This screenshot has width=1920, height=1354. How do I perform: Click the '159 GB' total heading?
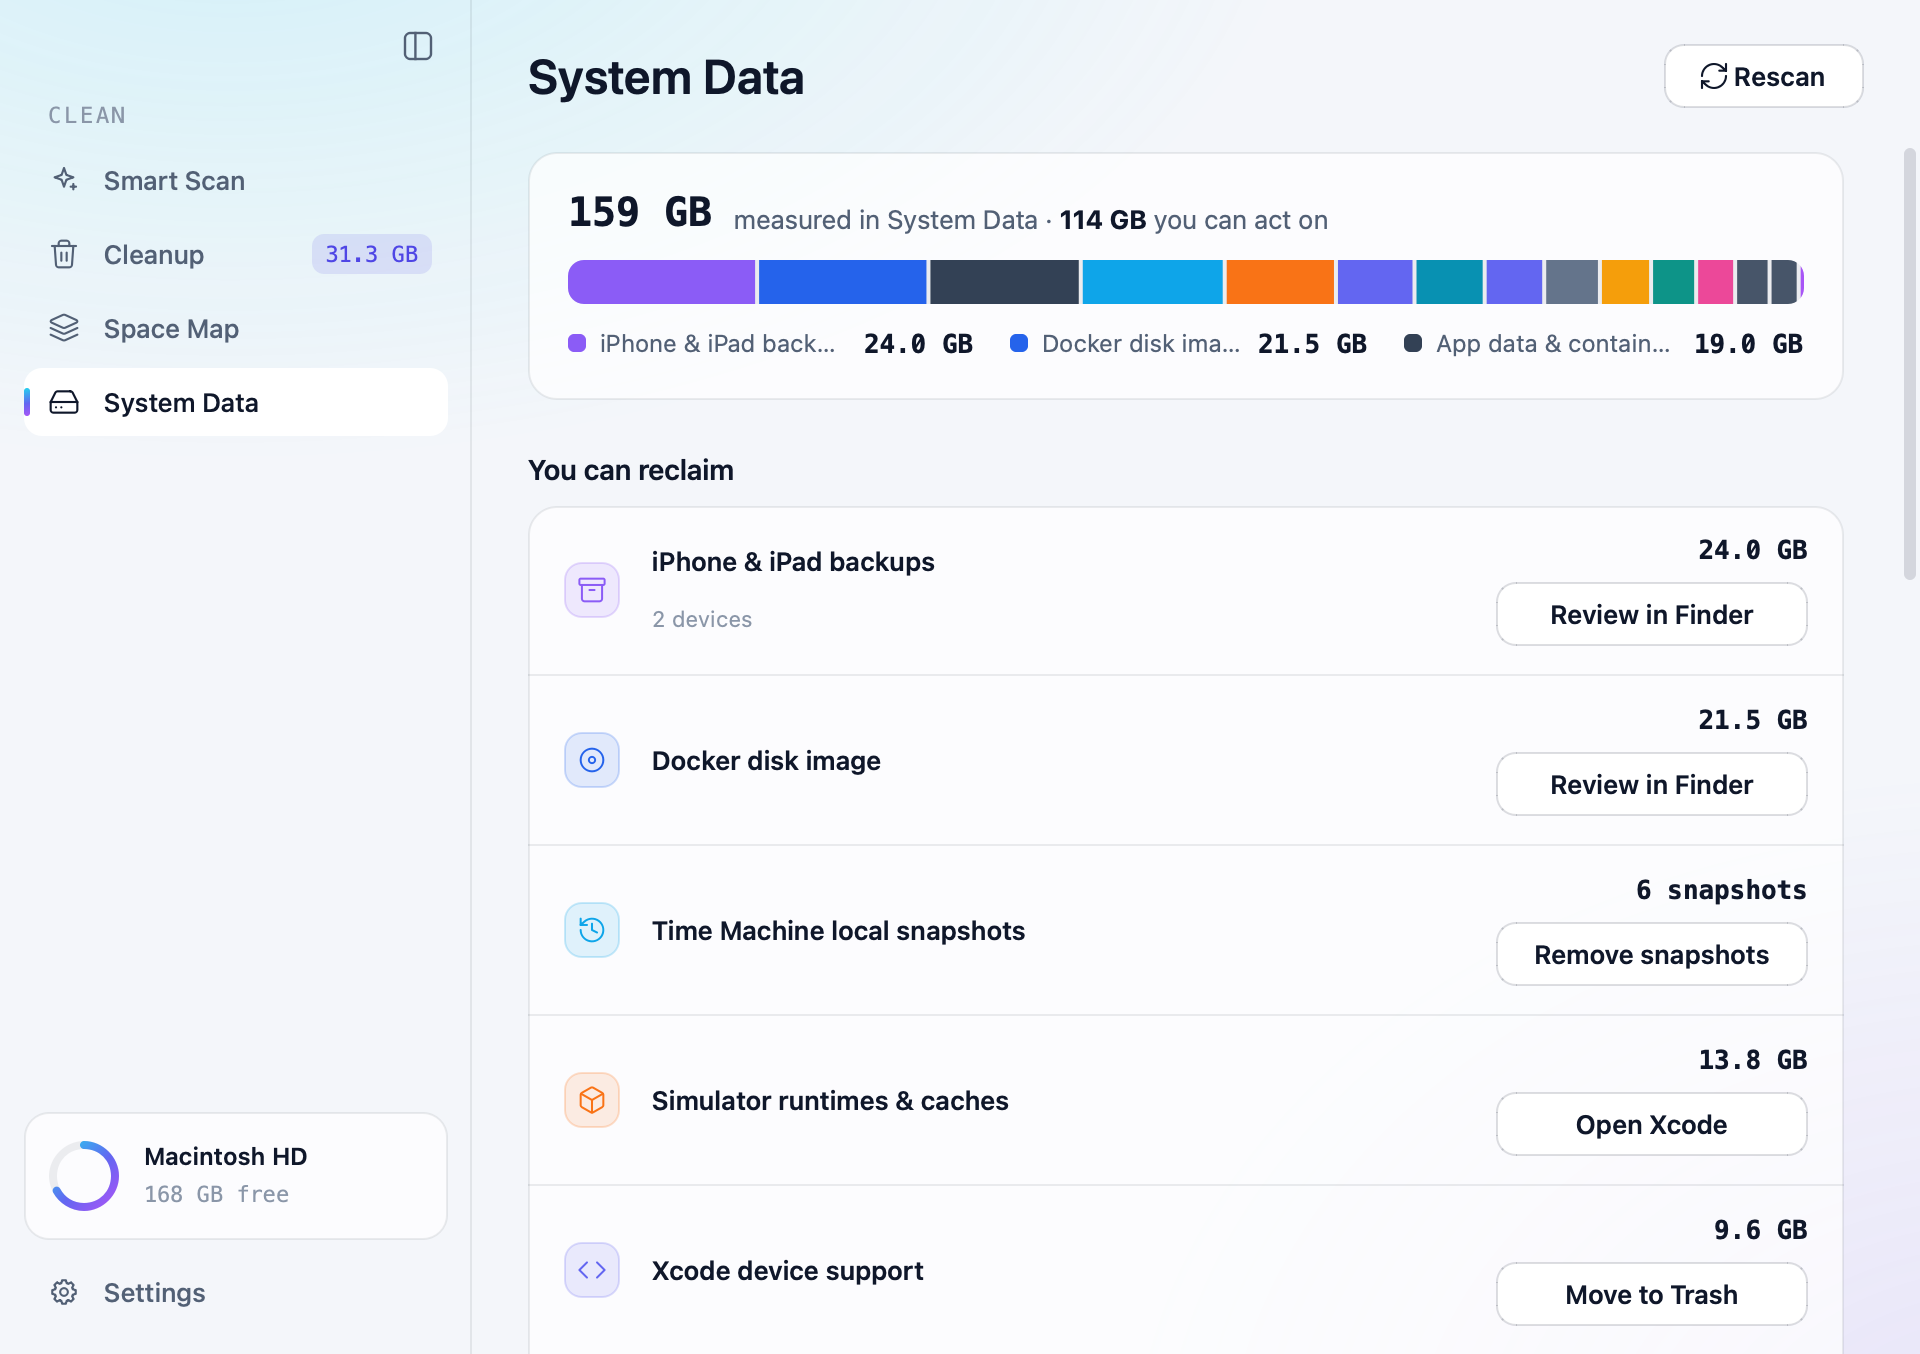(640, 212)
